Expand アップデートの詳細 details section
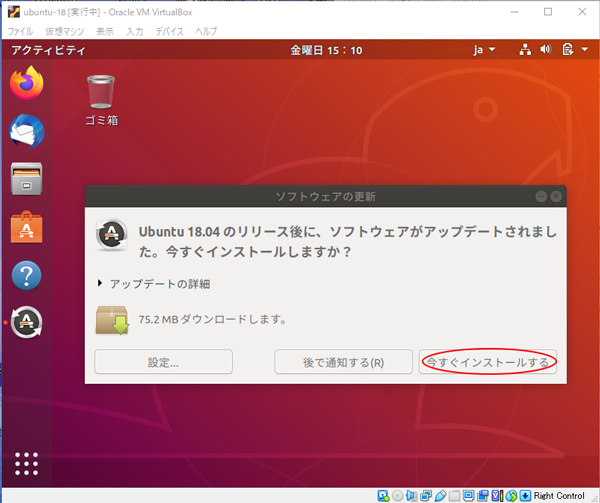 [x=153, y=284]
